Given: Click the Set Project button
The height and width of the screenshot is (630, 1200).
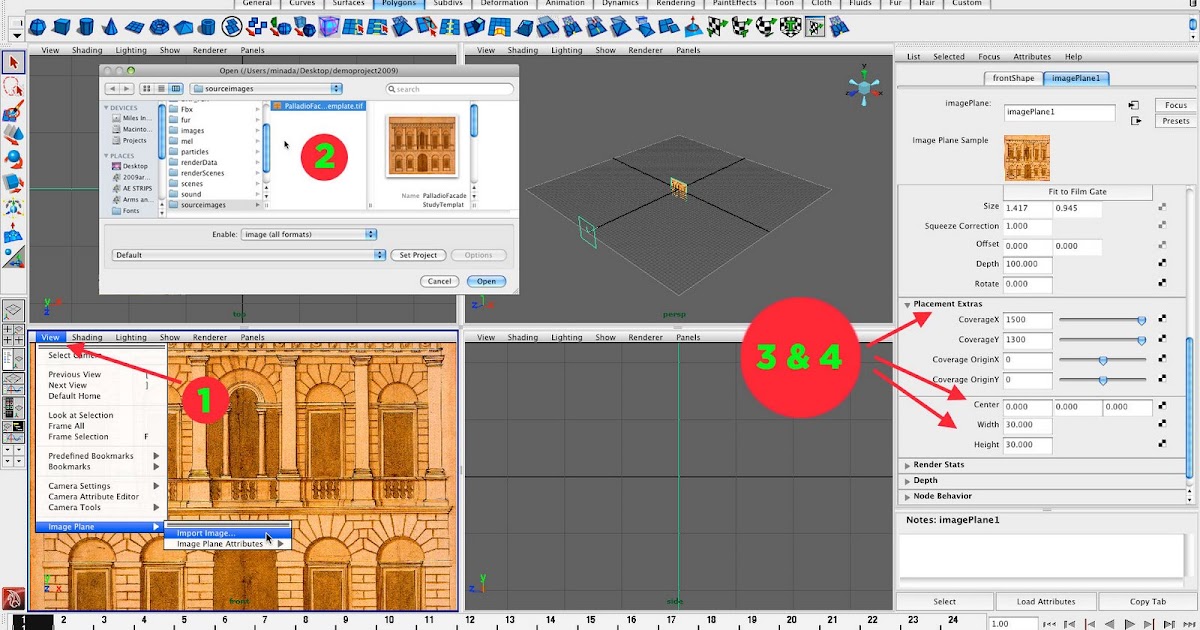Looking at the screenshot, I should coord(418,255).
